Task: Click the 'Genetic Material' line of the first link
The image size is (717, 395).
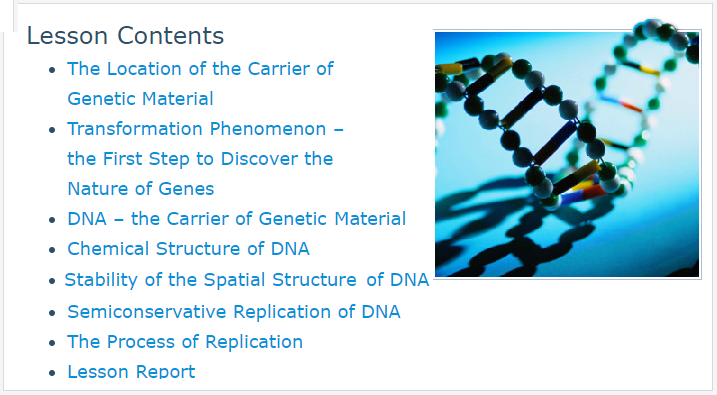Action: click(140, 99)
